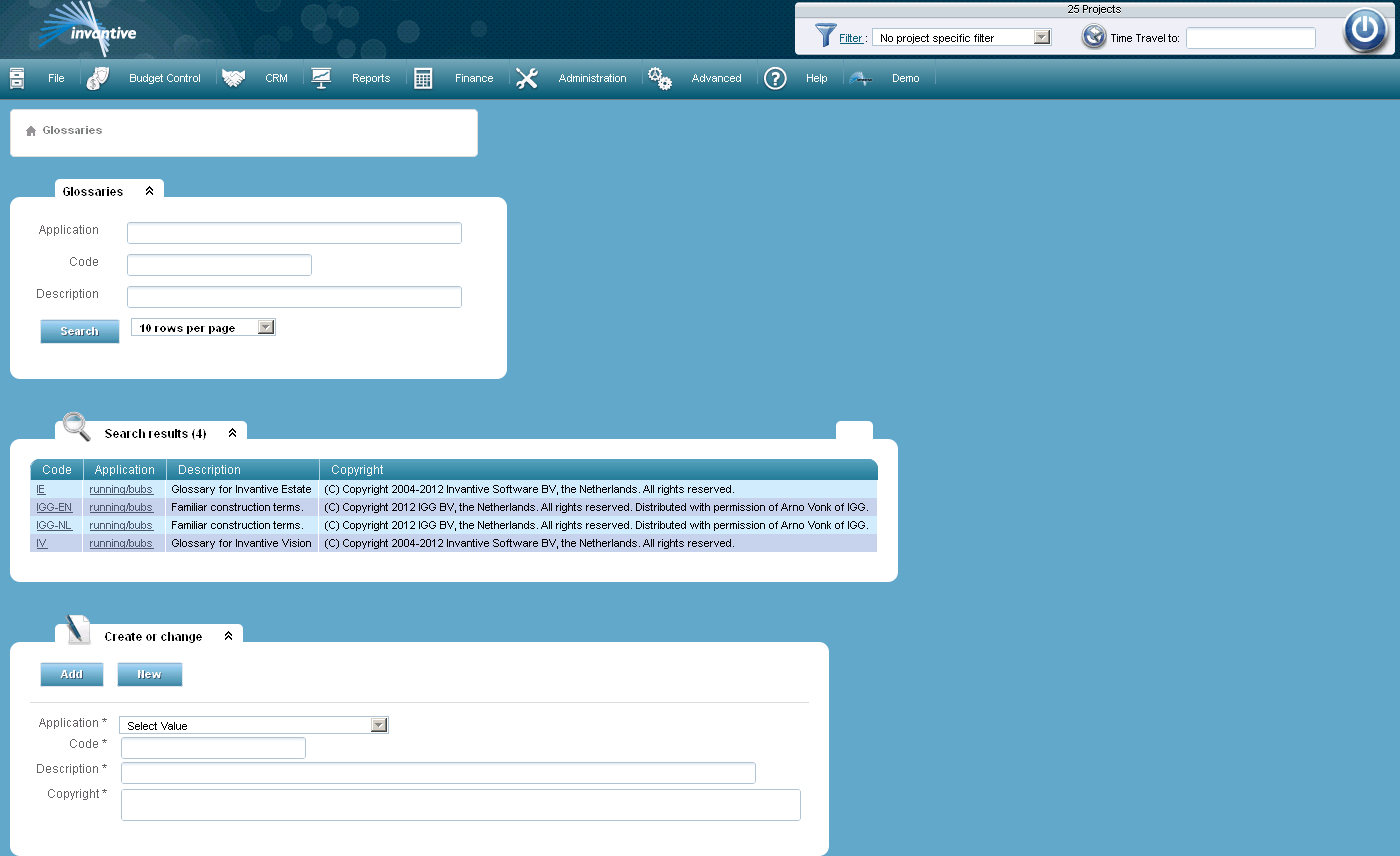Viewport: 1400px width, 856px height.
Task: Click the Finance calculator icon
Action: click(x=423, y=78)
